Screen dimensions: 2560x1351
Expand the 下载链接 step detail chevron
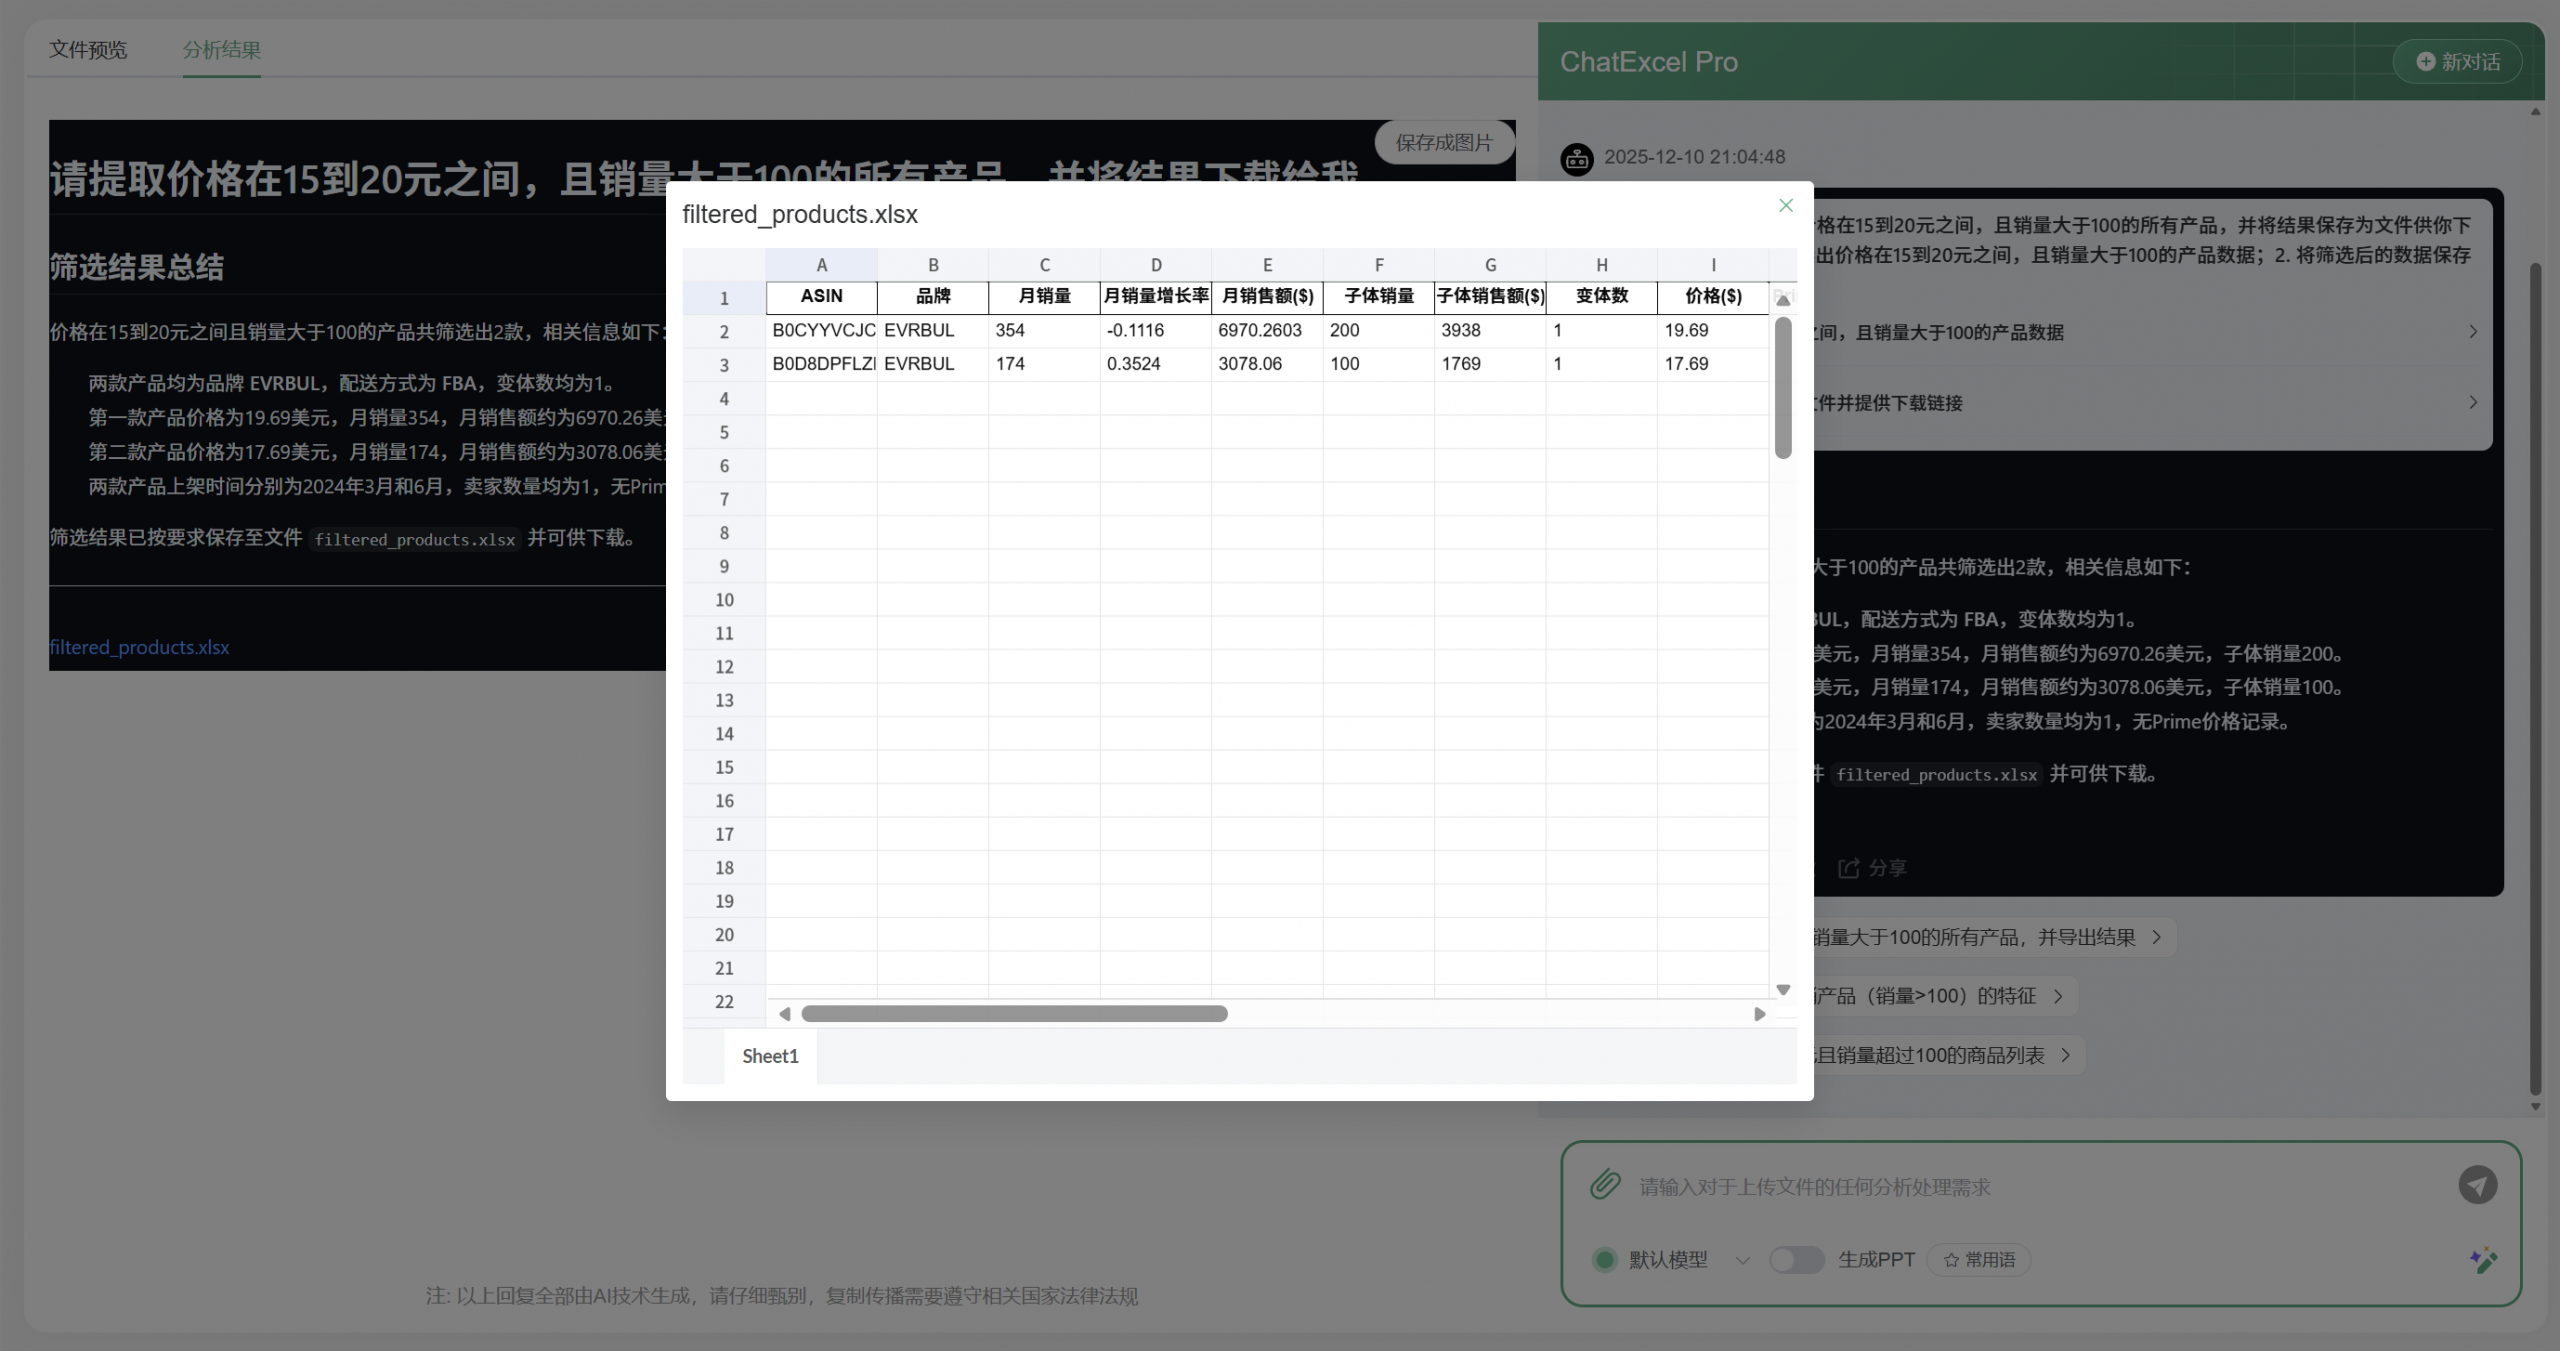click(x=2473, y=402)
